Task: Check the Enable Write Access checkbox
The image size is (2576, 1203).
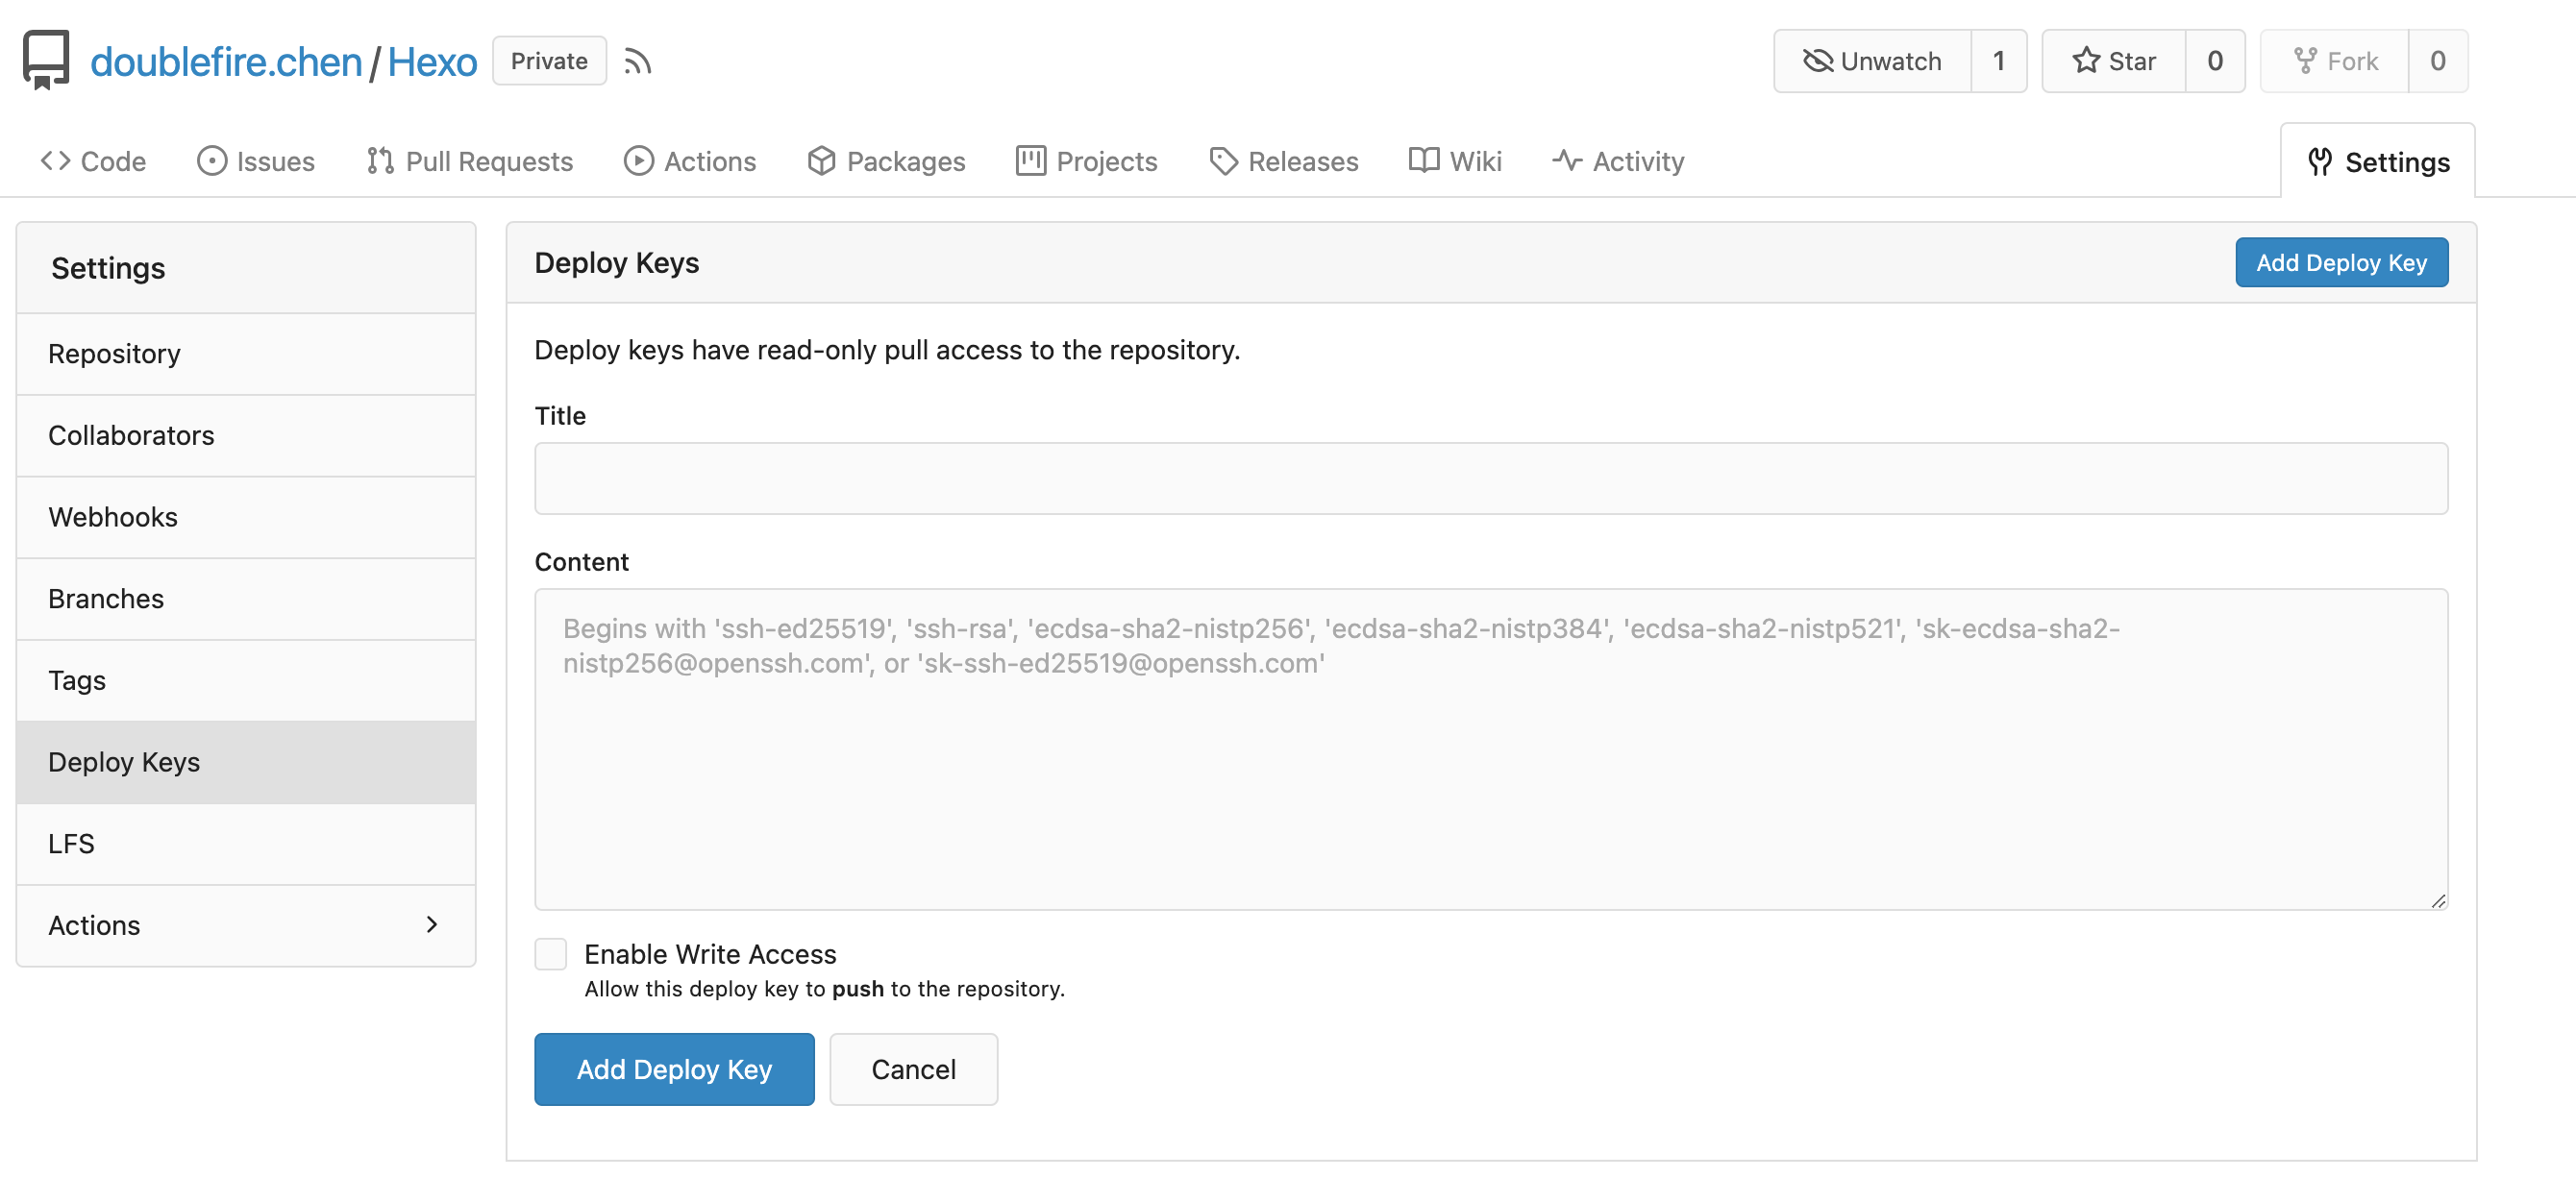Action: (551, 954)
